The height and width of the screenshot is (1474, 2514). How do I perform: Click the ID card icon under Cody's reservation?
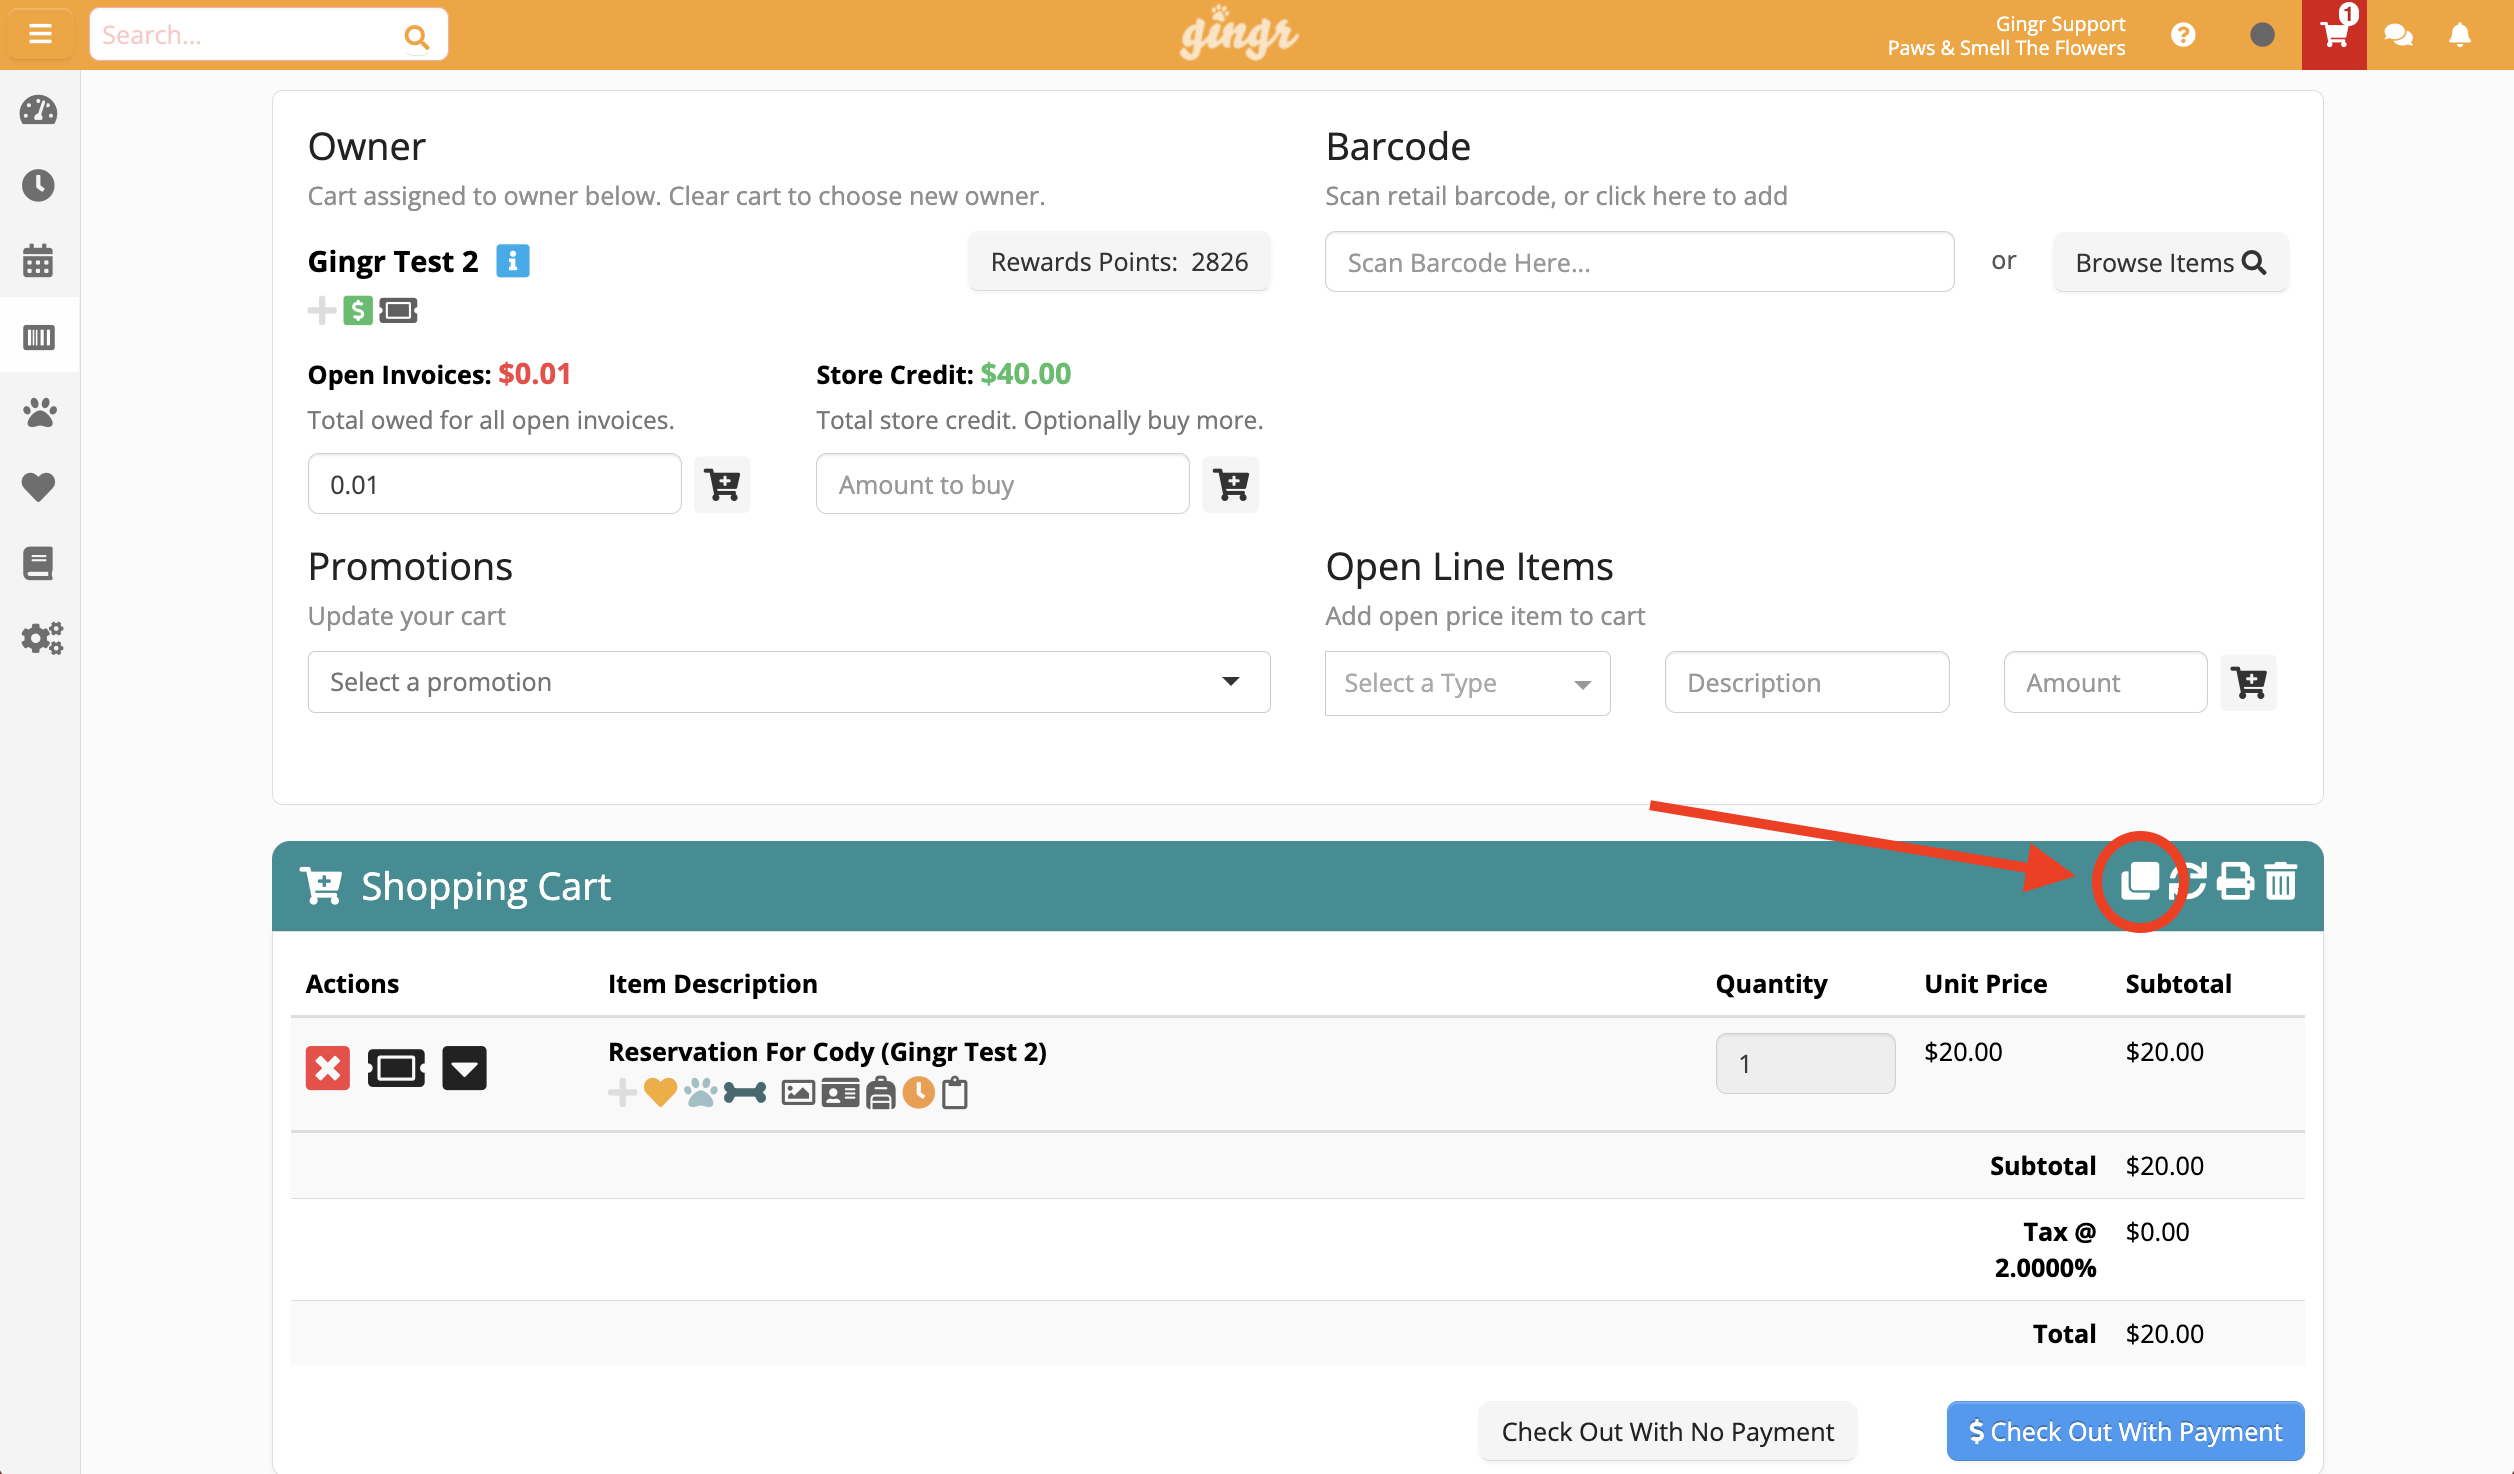click(840, 1092)
